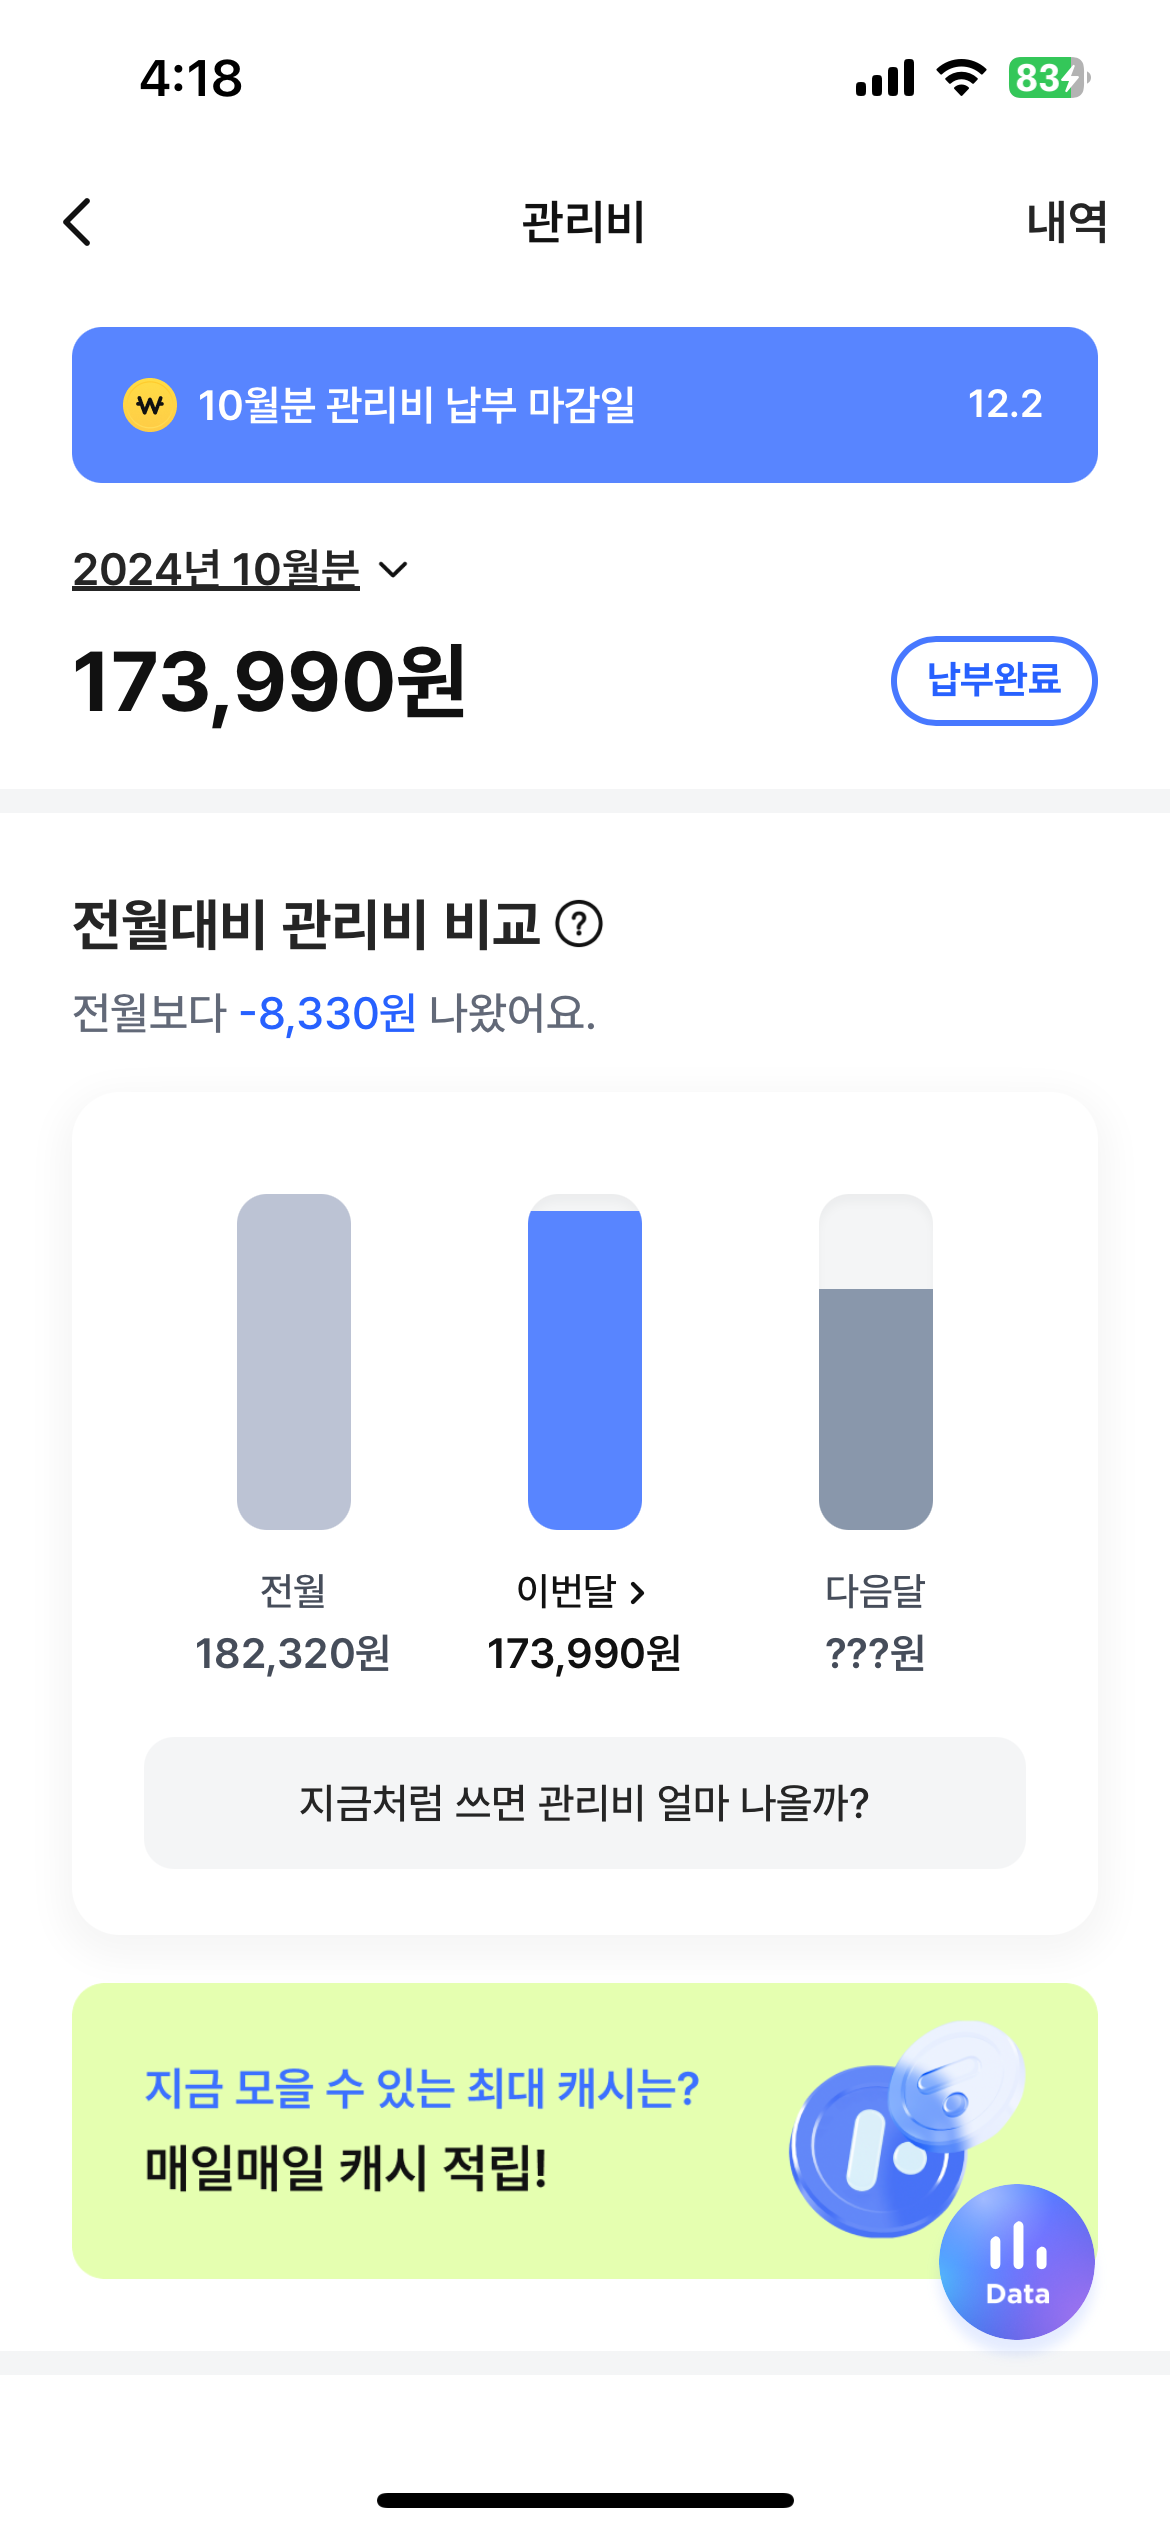Screen dimensions: 1170x2532
Task: Tap the 다음달 ???원 label
Action: [876, 1652]
